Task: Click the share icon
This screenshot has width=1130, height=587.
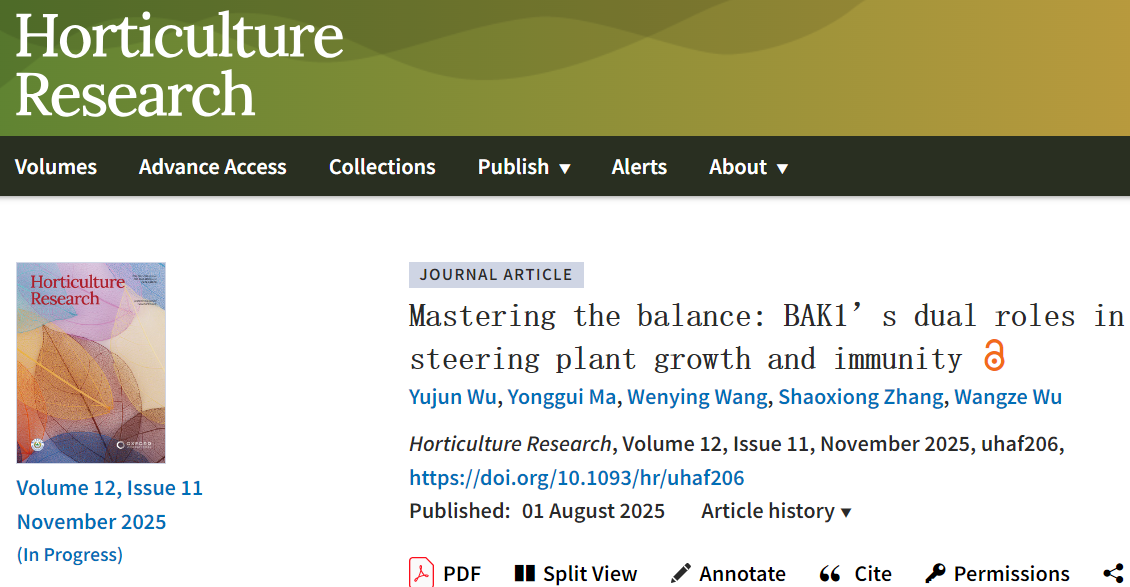Action: click(1113, 573)
